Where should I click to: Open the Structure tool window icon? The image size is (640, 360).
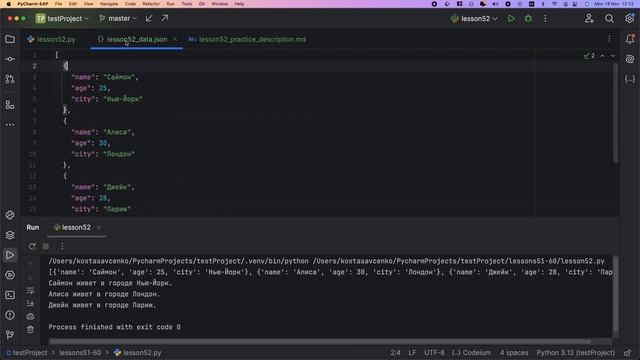point(10,105)
